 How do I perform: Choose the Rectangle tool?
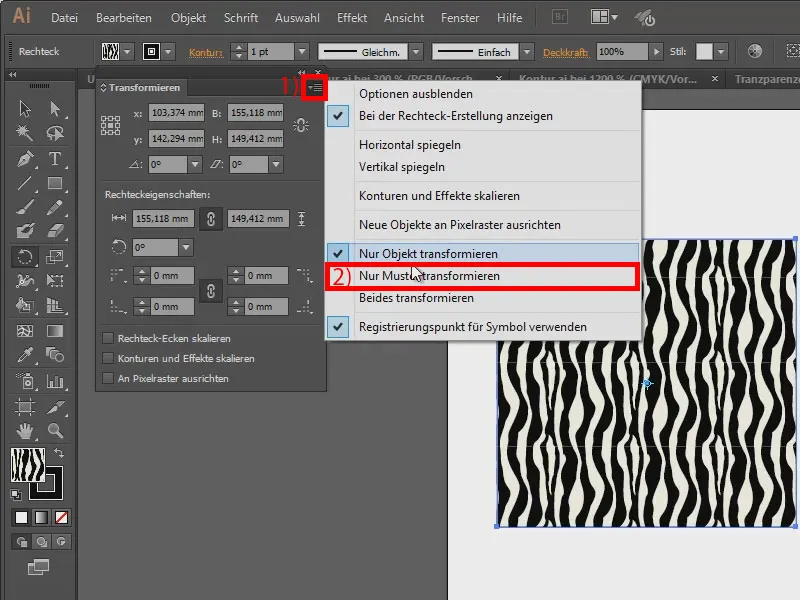tap(55, 183)
